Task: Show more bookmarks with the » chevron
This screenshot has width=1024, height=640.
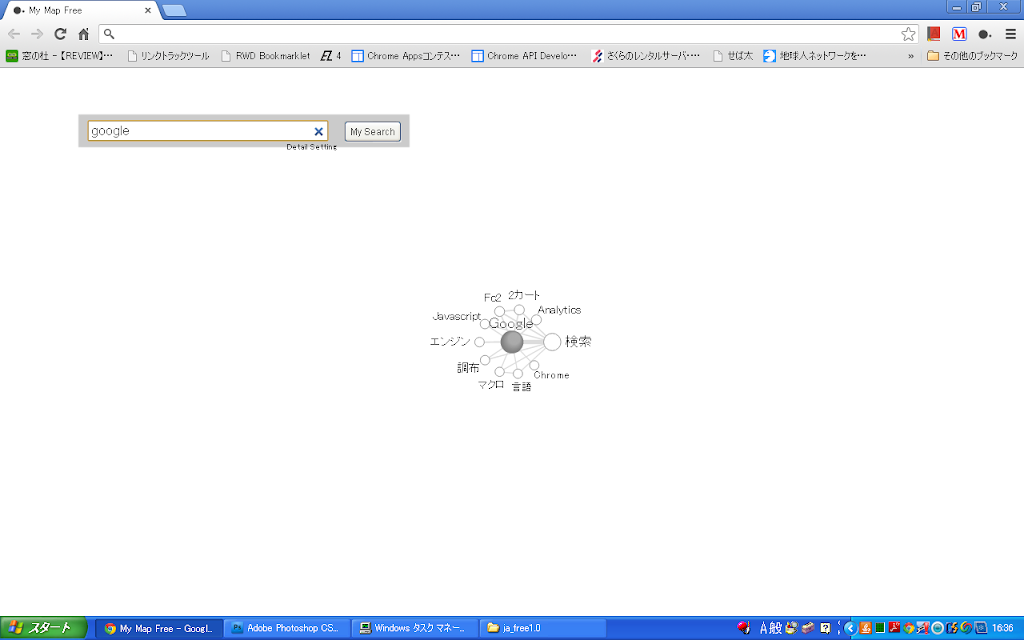Action: click(910, 56)
